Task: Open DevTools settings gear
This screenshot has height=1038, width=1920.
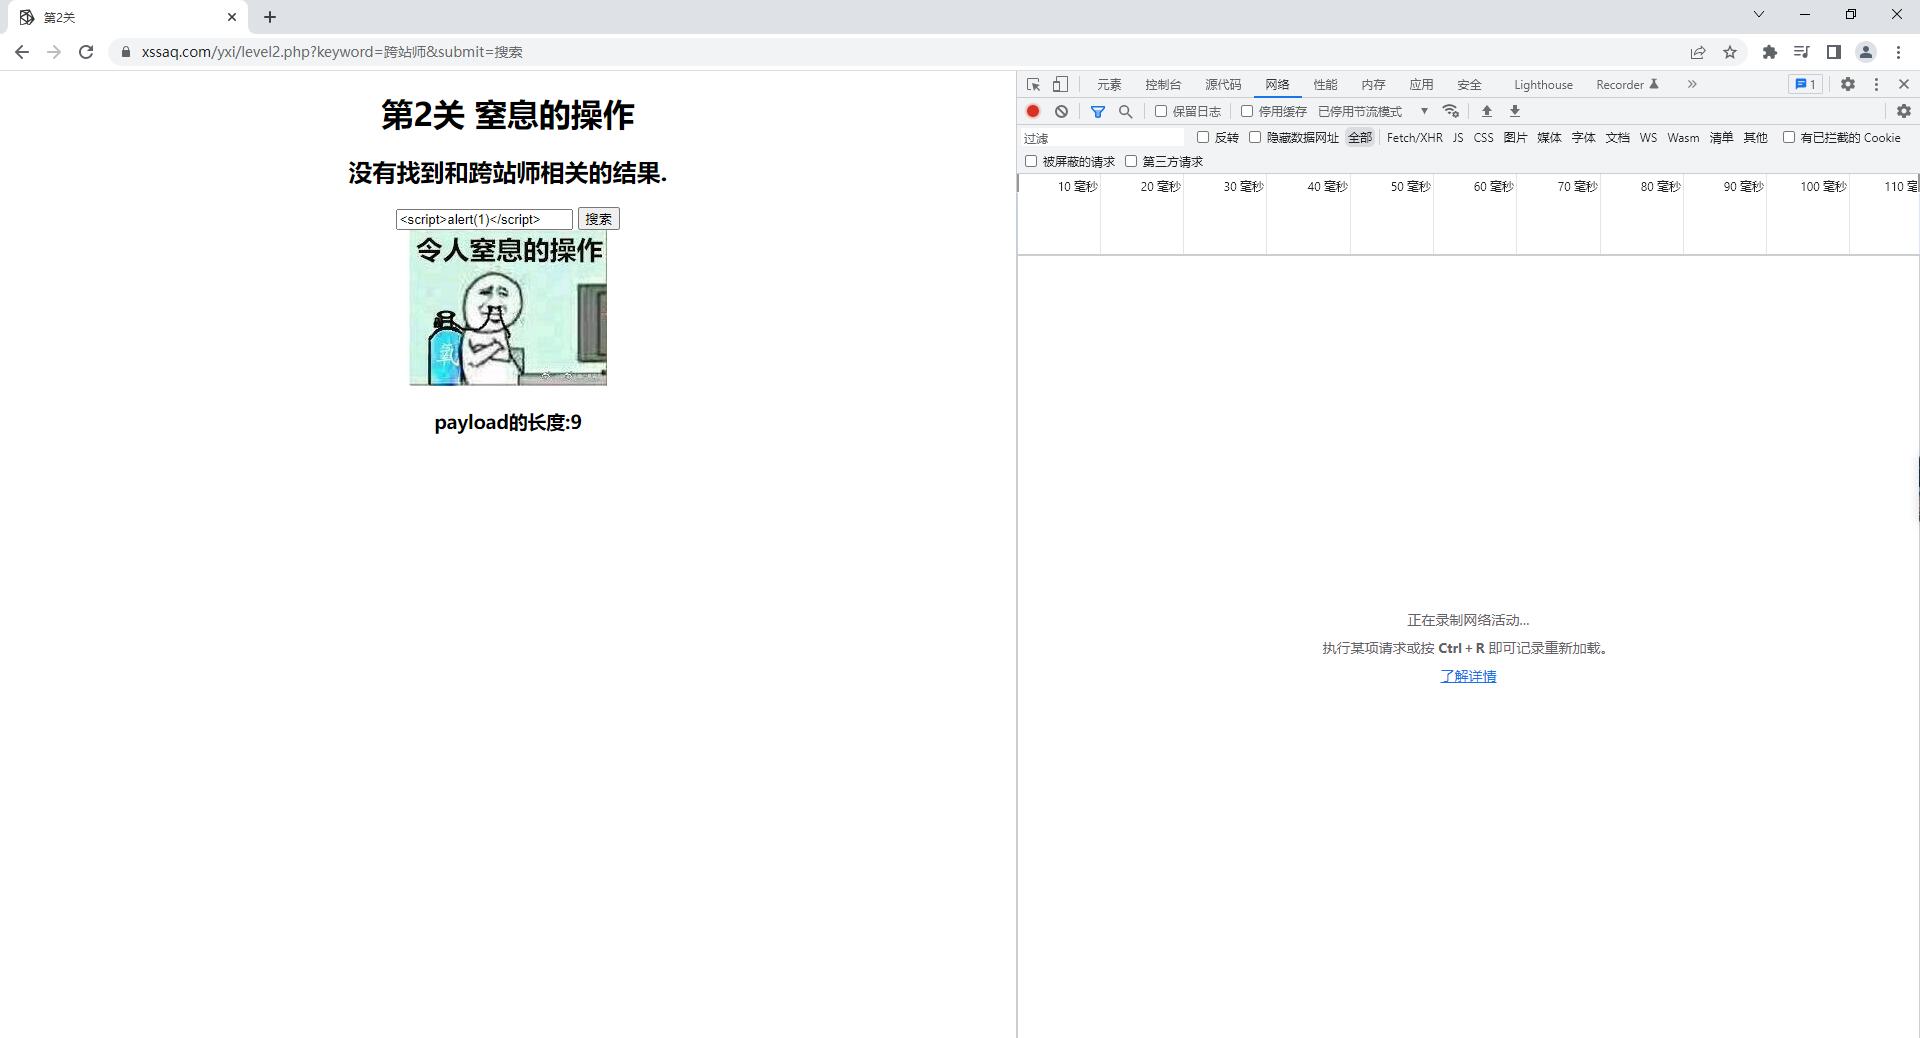Action: point(1848,85)
